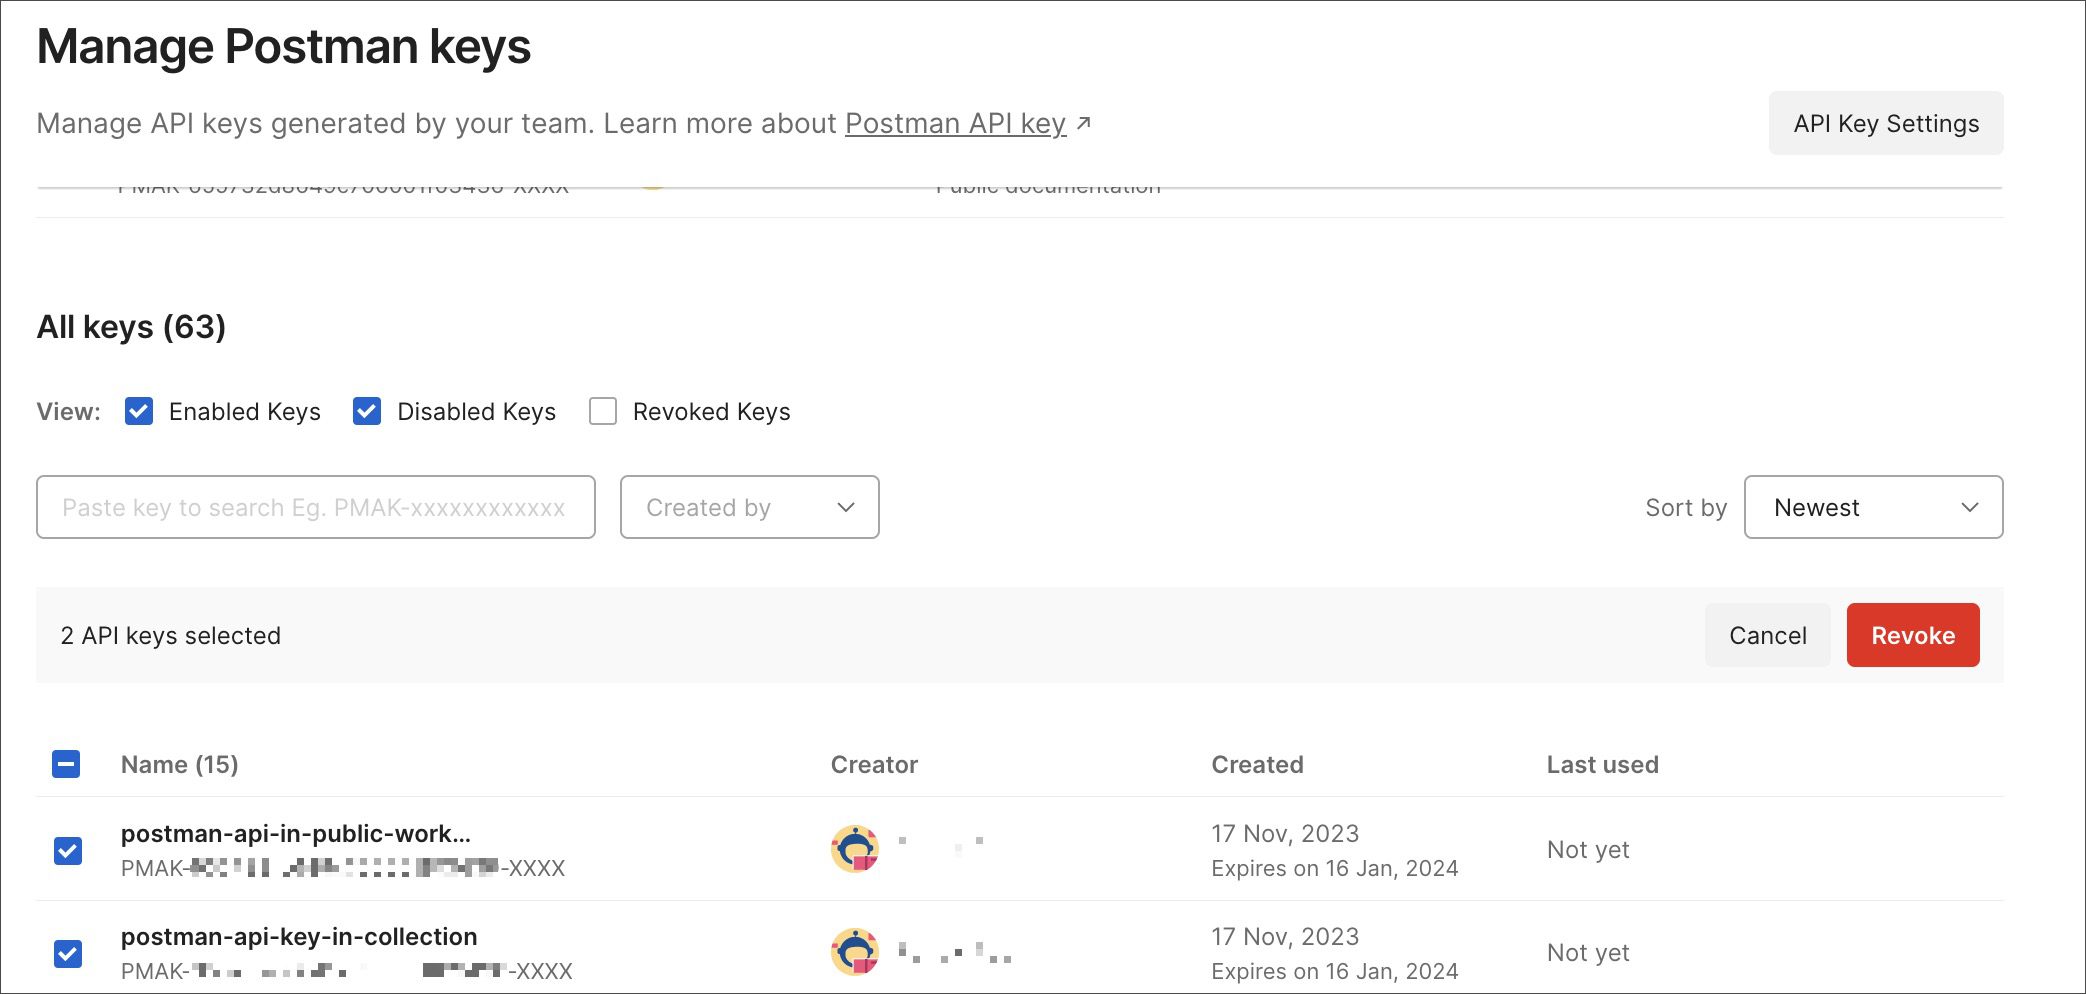Open the Sort by Newest dropdown
2086x994 pixels.
(x=1873, y=507)
